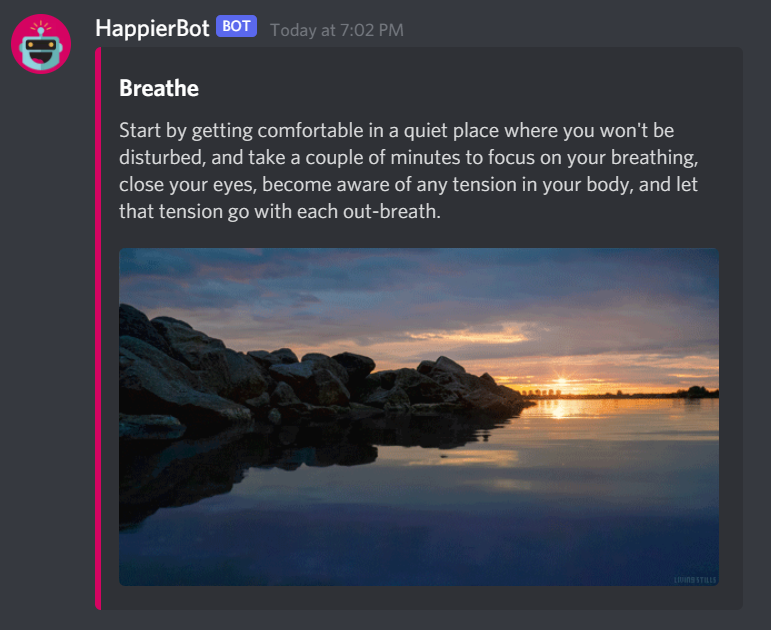771x630 pixels.
Task: Select the Today at 7:02 PM timestamp
Action: coord(337,30)
